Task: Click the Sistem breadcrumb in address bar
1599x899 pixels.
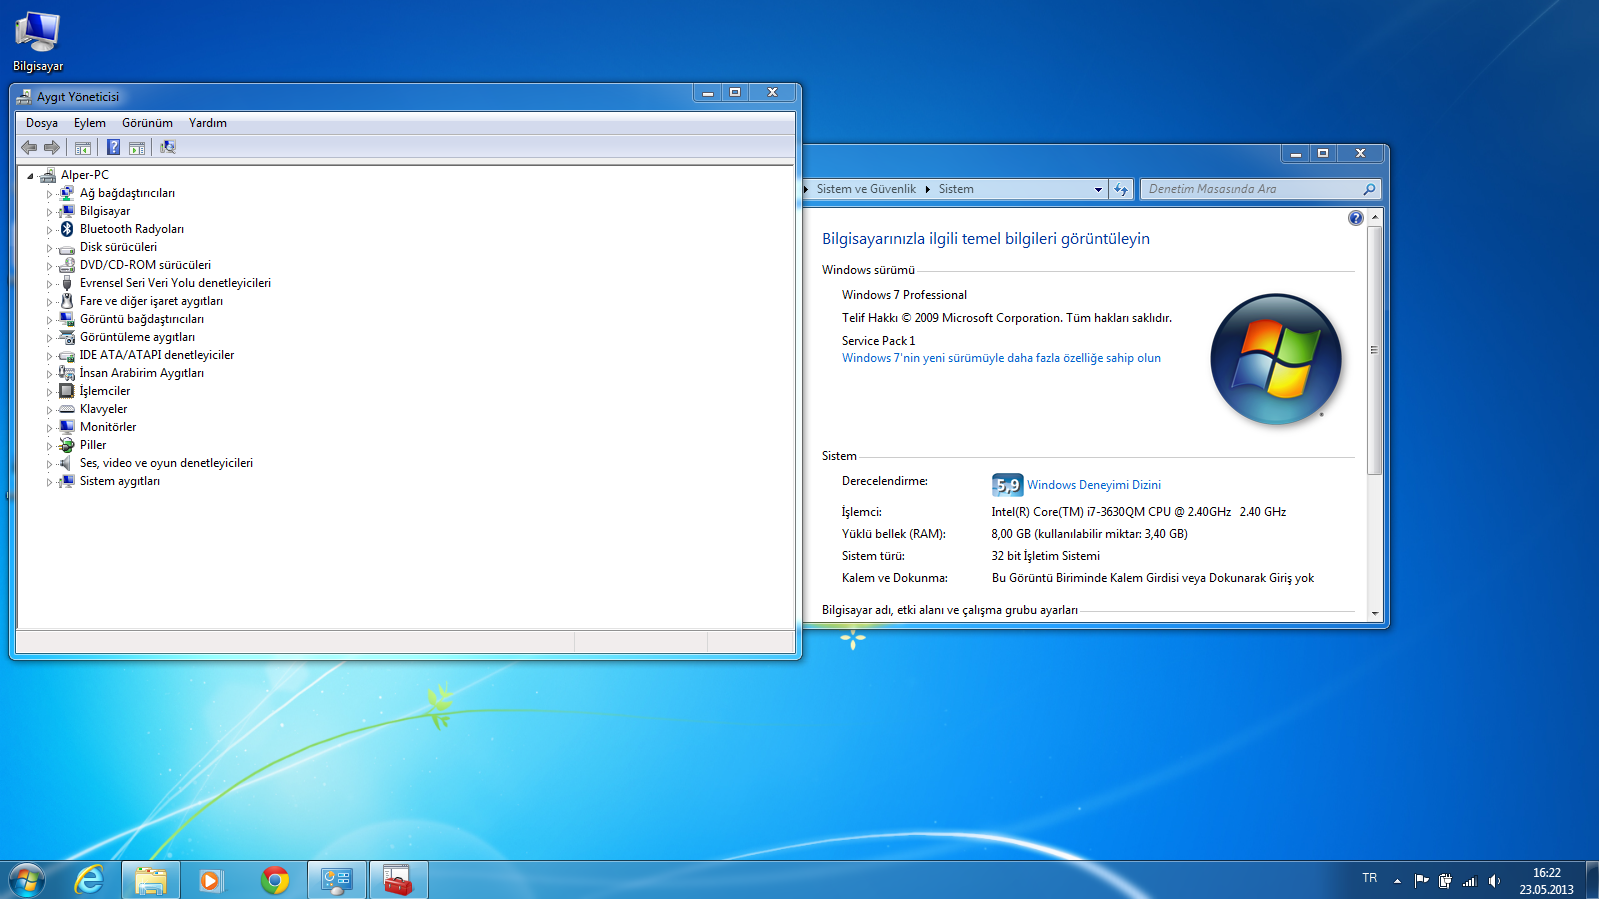Action: coord(956,189)
